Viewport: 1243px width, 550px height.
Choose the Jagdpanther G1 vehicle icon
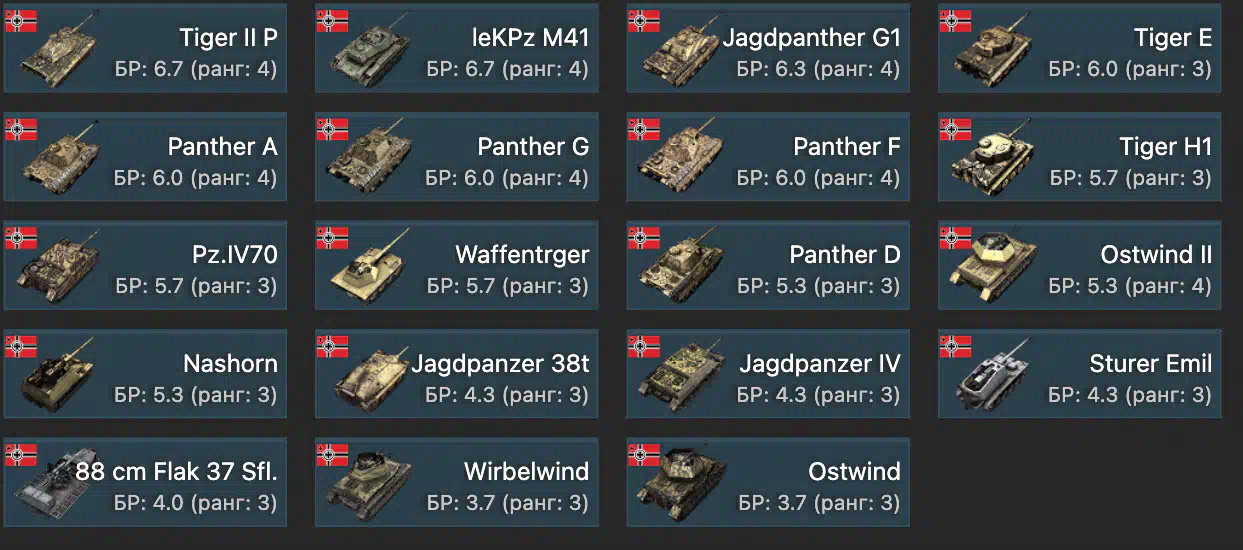(684, 52)
